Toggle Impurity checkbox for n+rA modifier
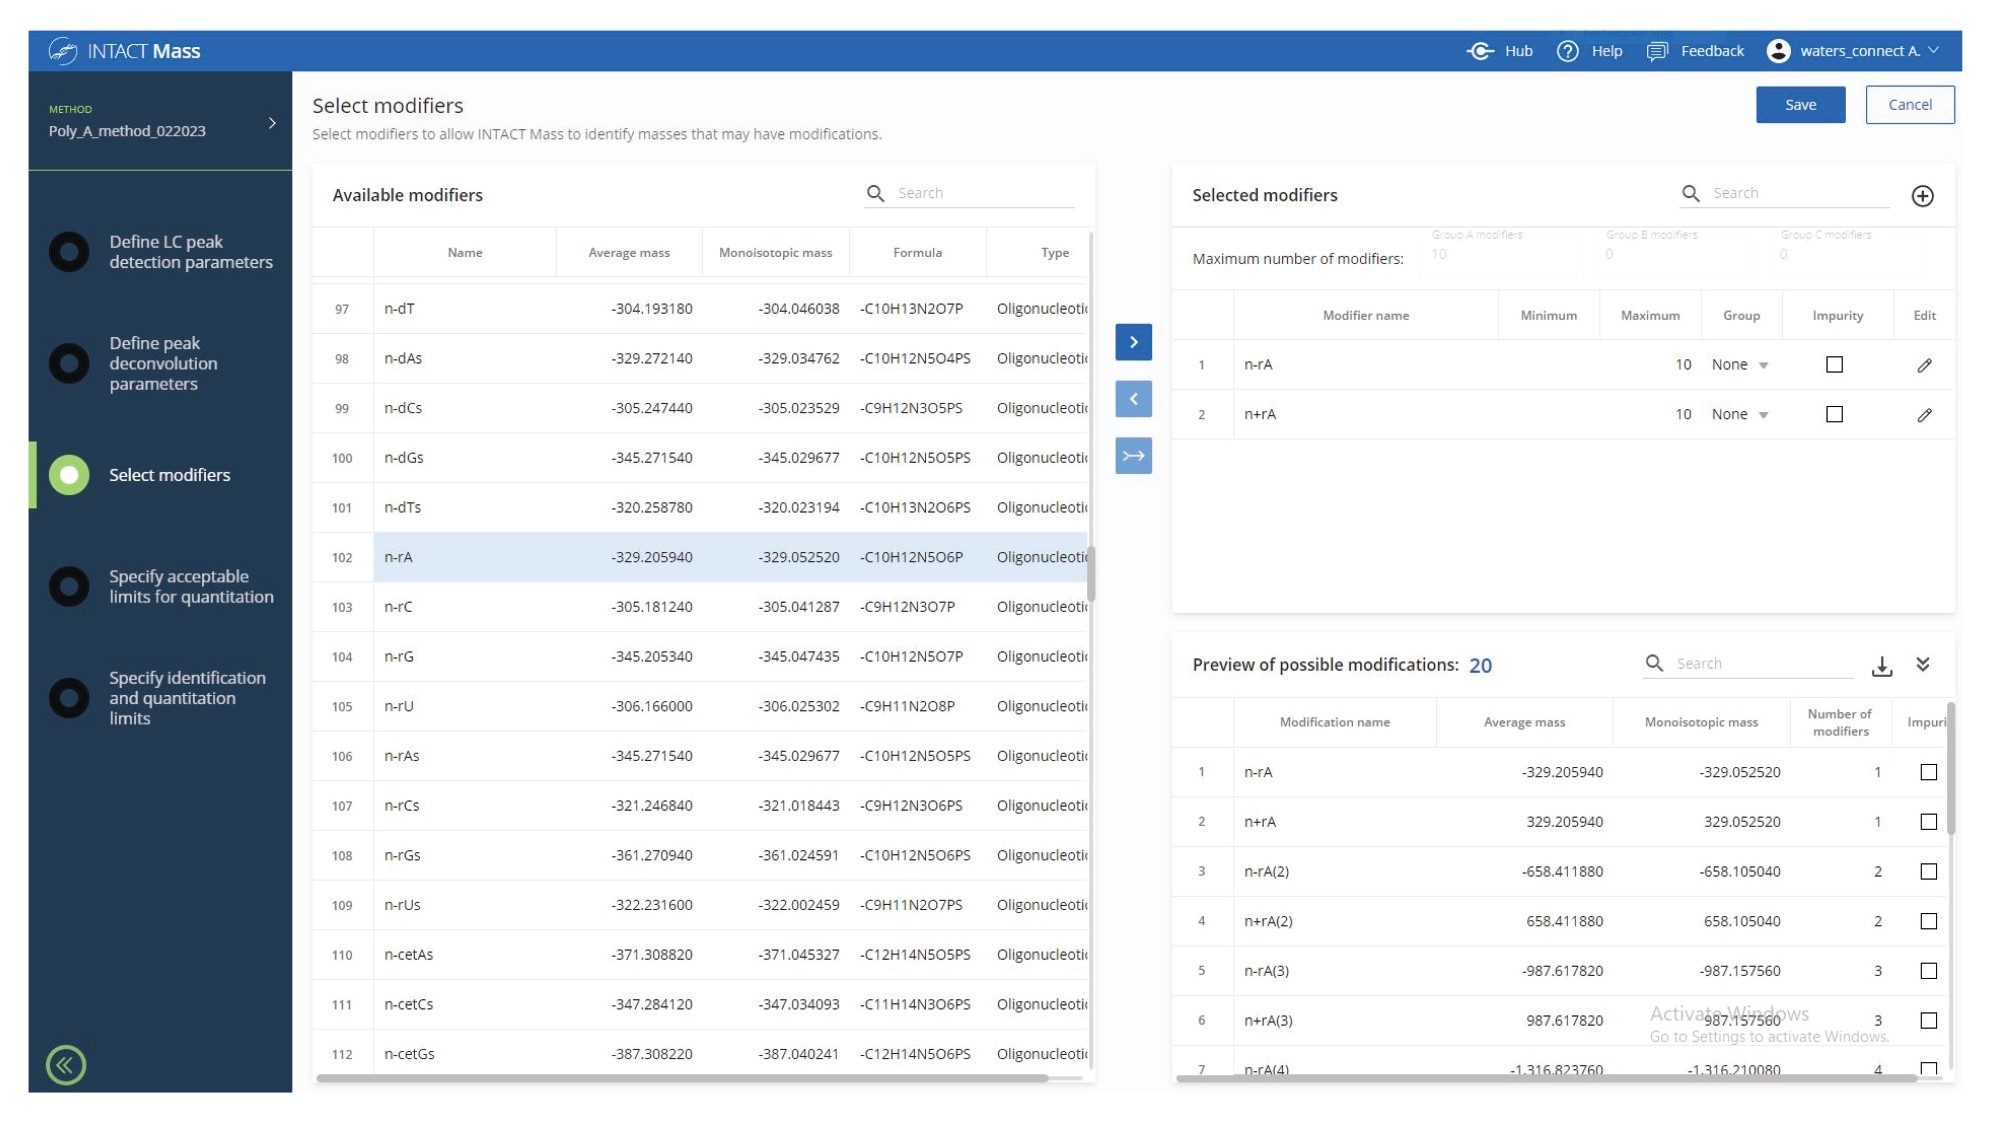The width and height of the screenshot is (2000, 1128). click(1834, 414)
